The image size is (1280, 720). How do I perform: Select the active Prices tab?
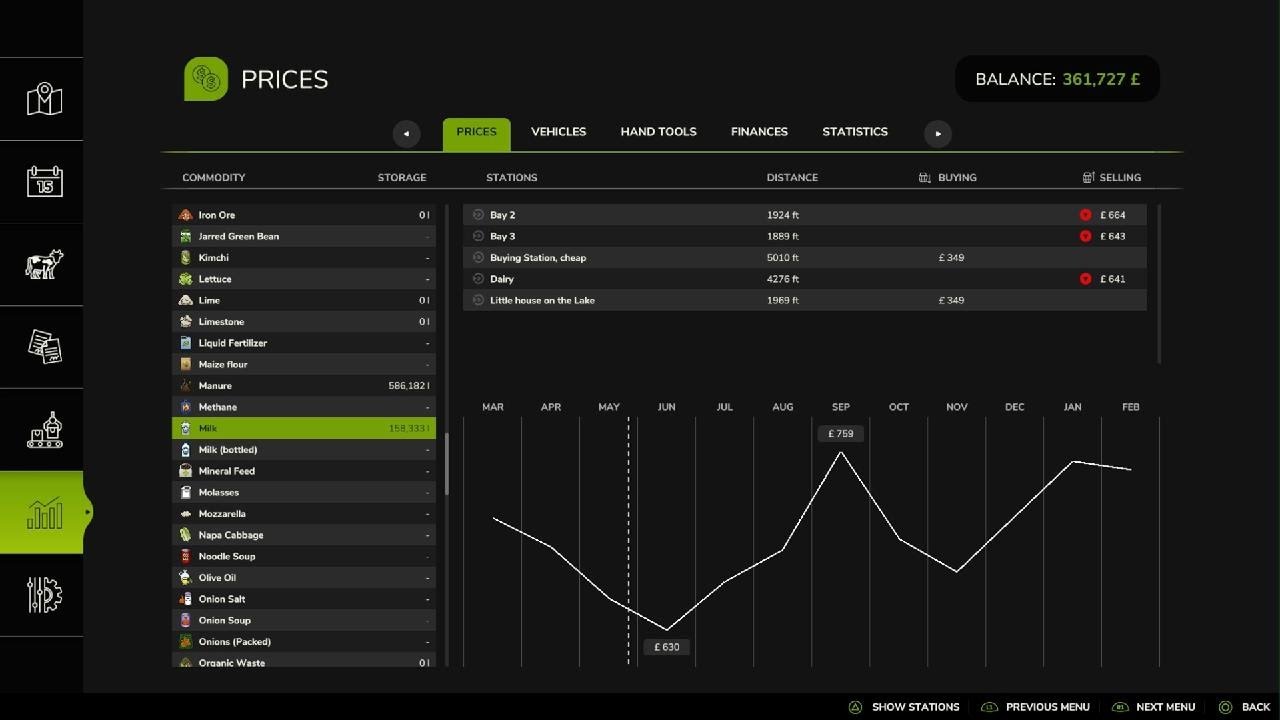tap(476, 134)
